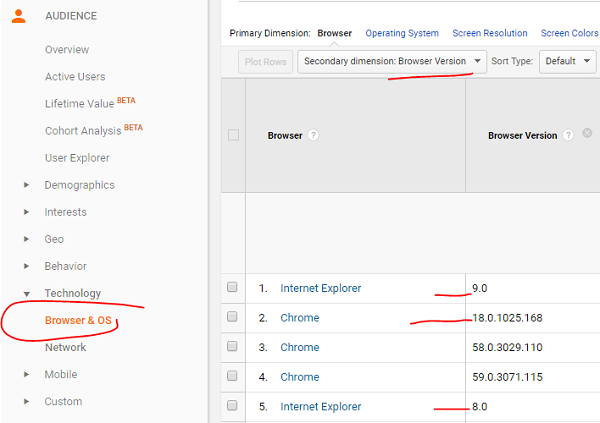Check the box for row 1 Internet Explorer
This screenshot has width=600, height=423.
[x=232, y=287]
